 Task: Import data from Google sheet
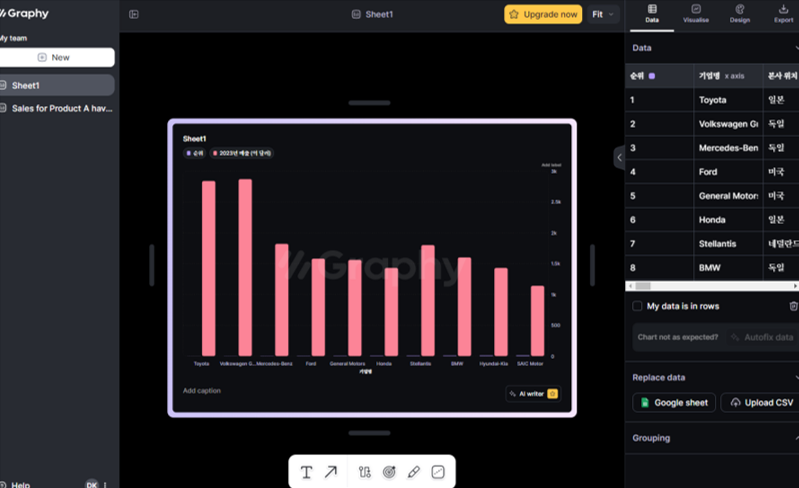click(674, 402)
